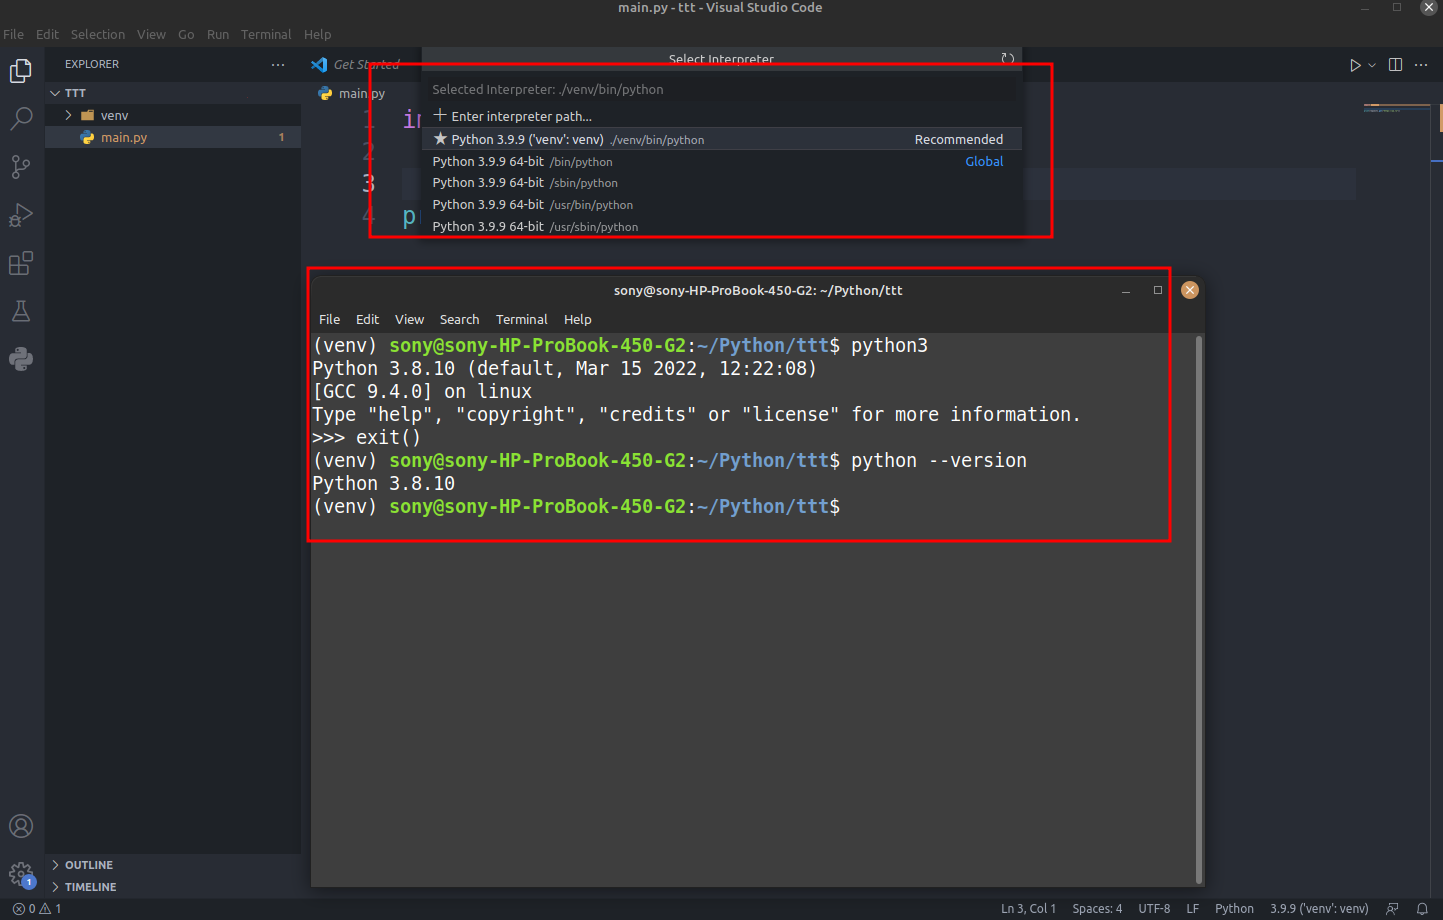Click Python language mode in status bar
Viewport: 1443px width, 920px height.
pyautogui.click(x=1234, y=909)
